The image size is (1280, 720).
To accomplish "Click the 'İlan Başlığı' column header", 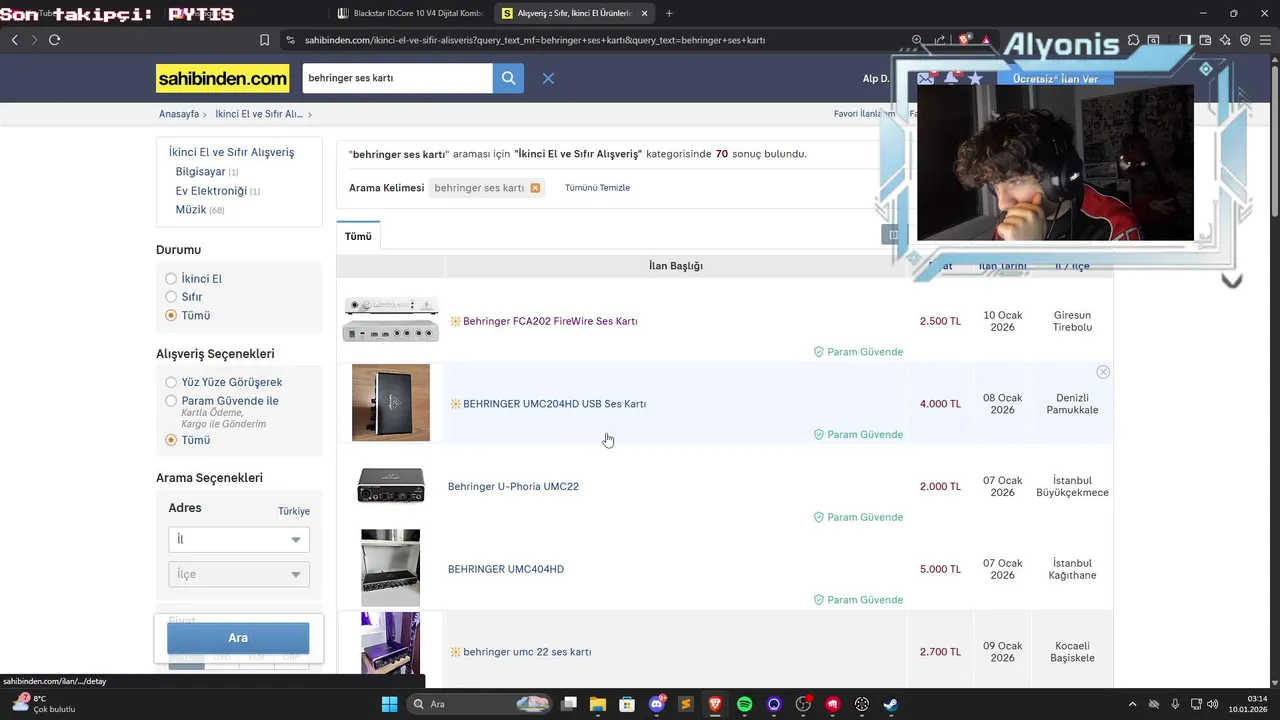I will (x=676, y=266).
